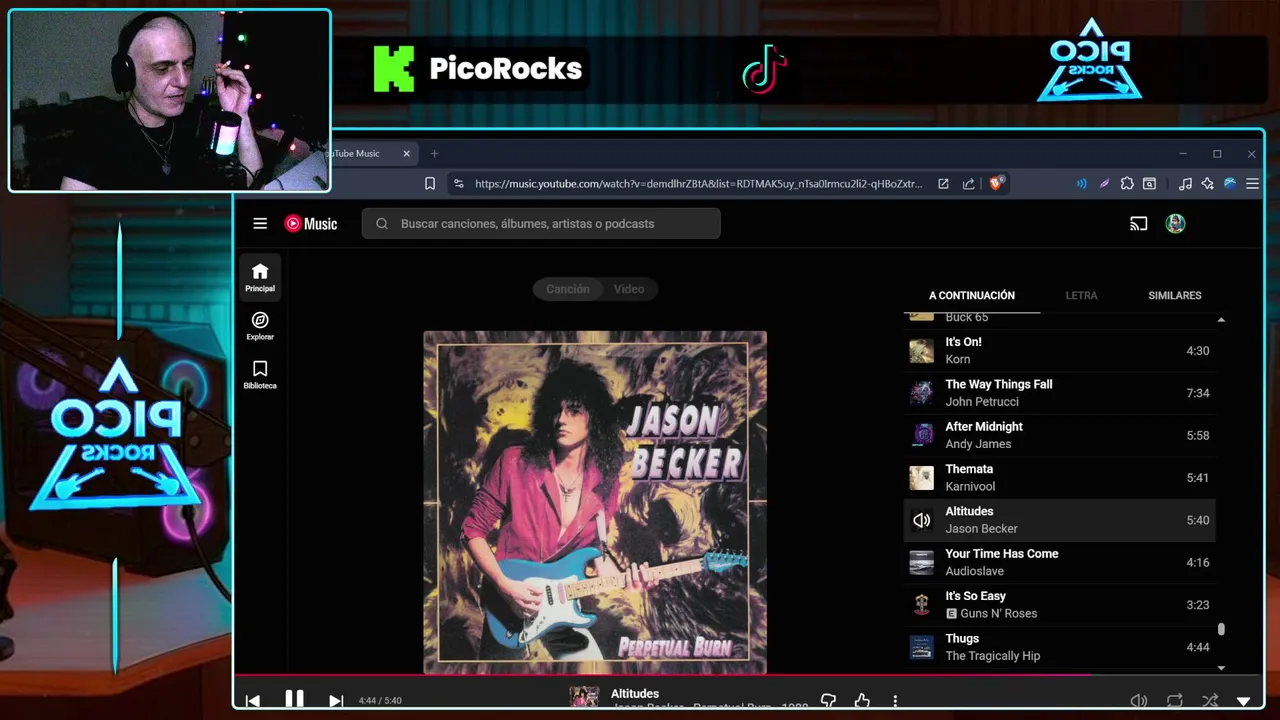Open the browser main menu

click(1252, 184)
